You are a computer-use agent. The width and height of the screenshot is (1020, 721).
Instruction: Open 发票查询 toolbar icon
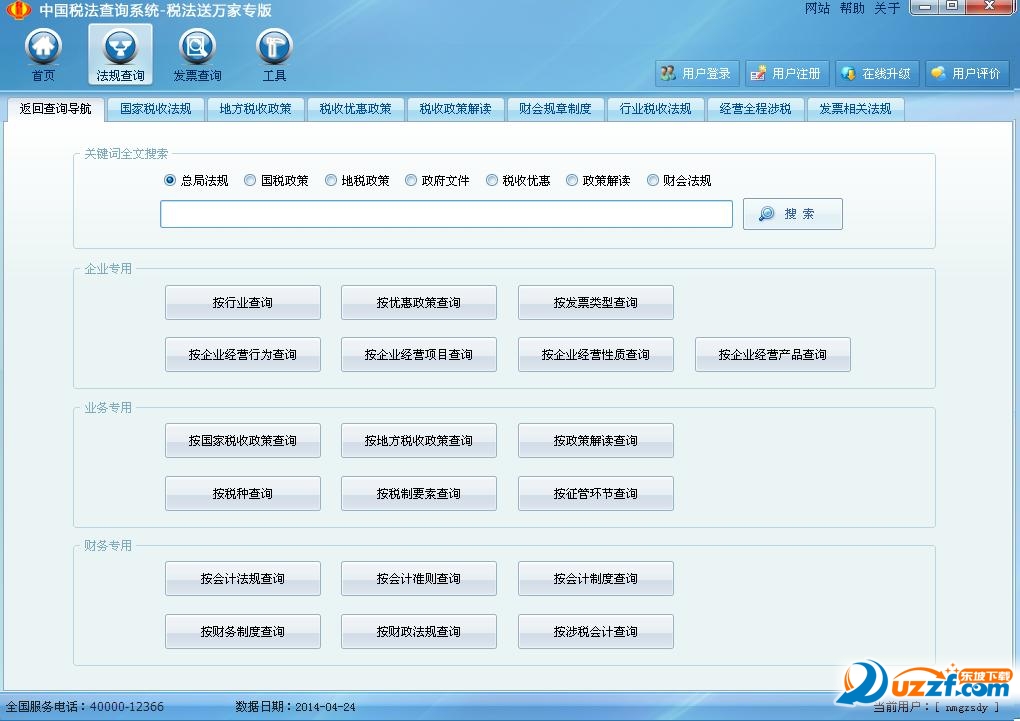197,55
